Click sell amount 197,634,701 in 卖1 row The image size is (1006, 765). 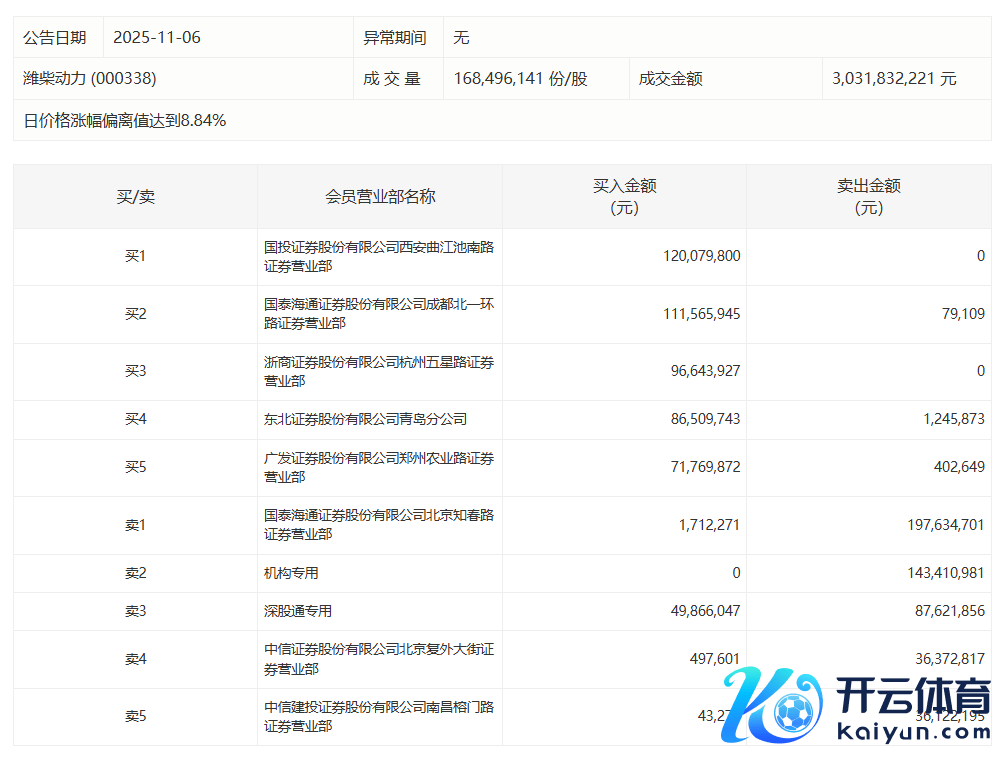tap(935, 525)
